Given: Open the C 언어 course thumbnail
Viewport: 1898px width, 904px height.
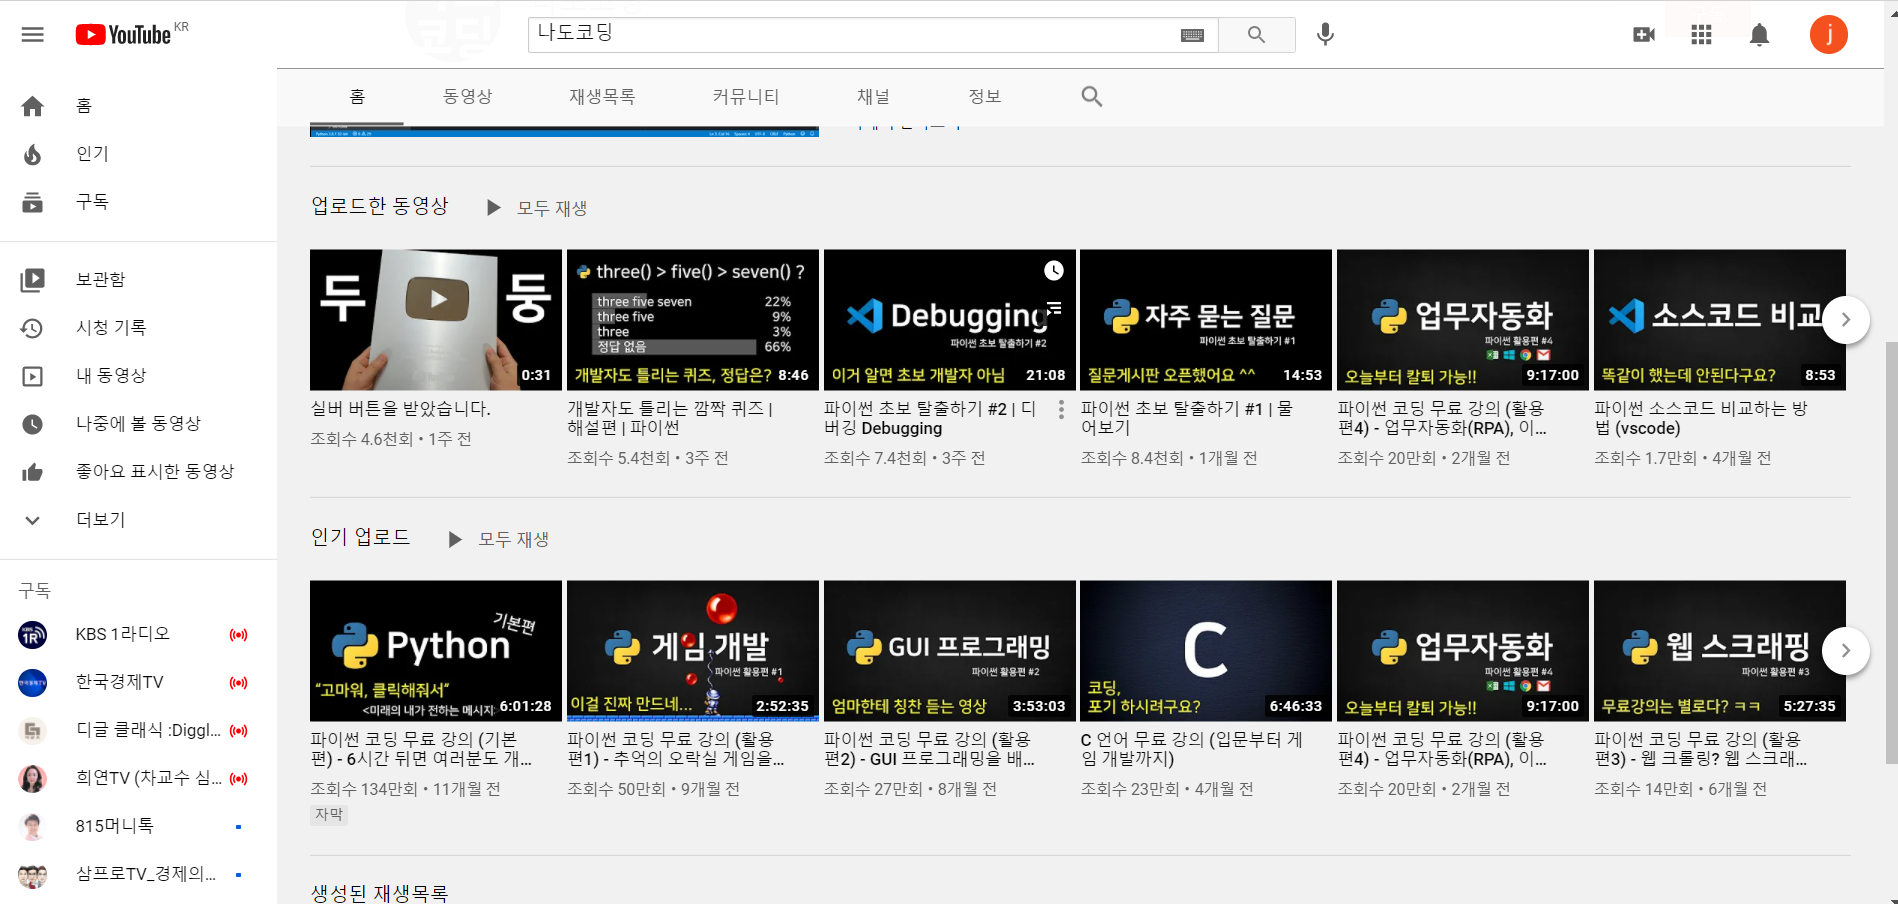Looking at the screenshot, I should click(x=1206, y=651).
